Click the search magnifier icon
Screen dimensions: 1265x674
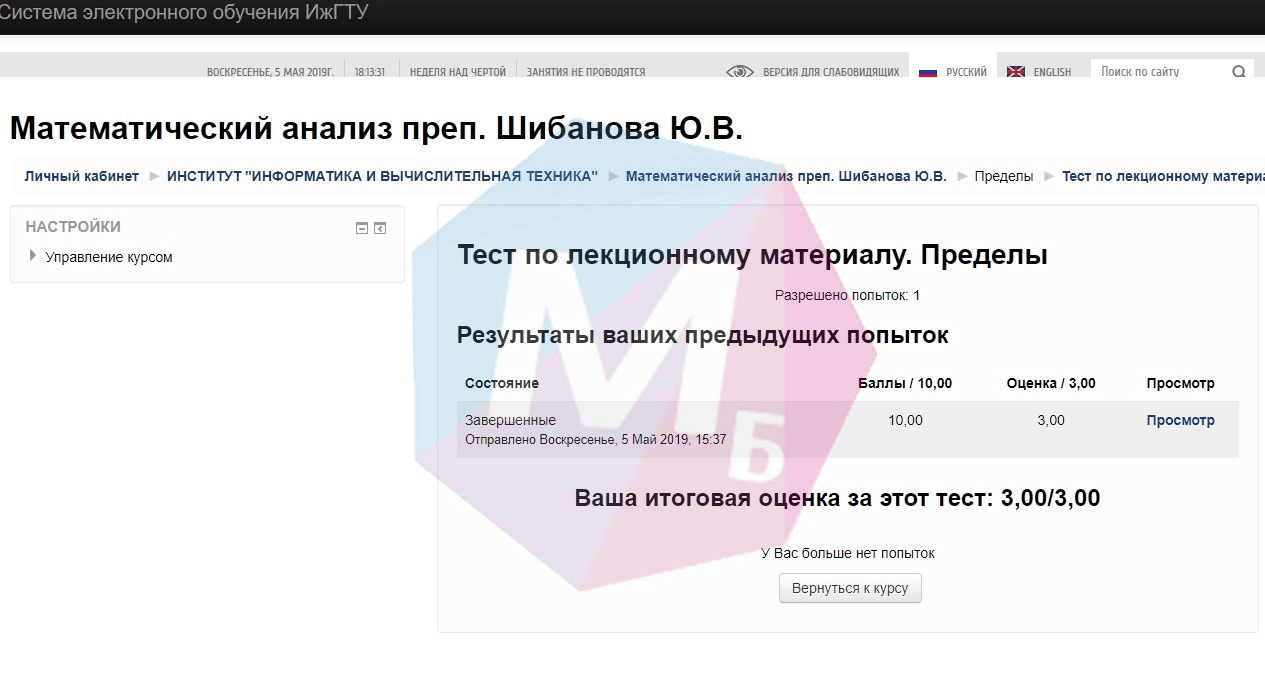pyautogui.click(x=1239, y=72)
